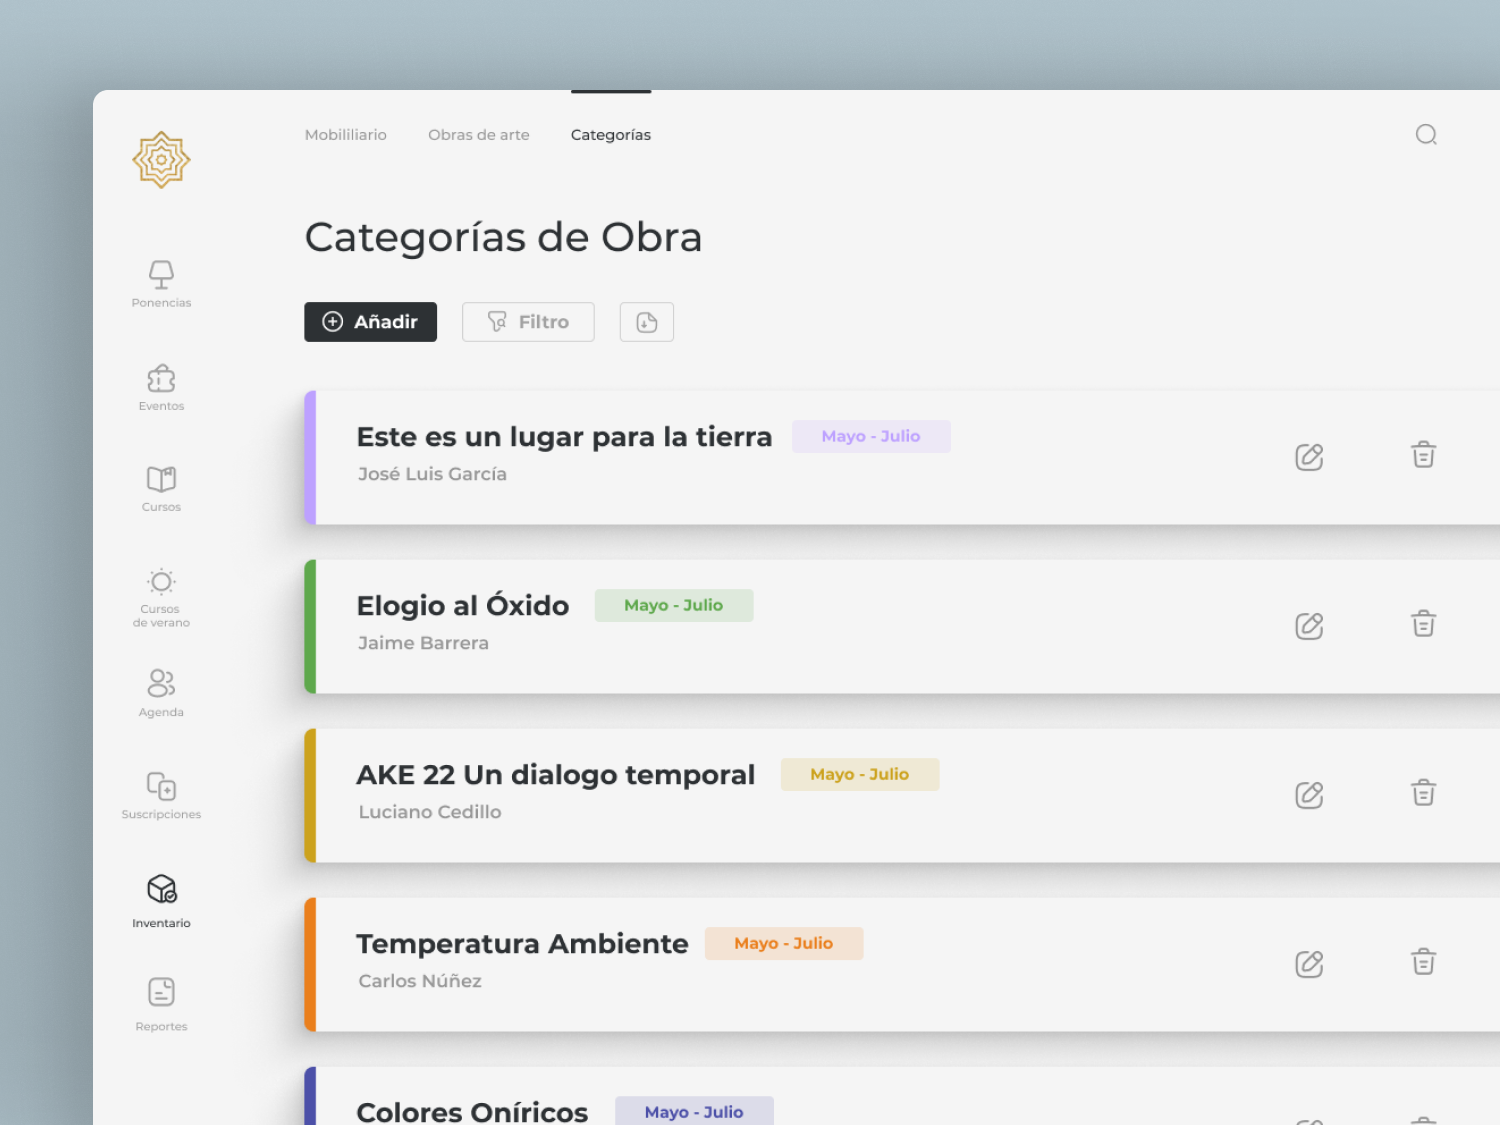
Task: Delete the 'Temperatura Ambiente' category
Action: (1423, 962)
